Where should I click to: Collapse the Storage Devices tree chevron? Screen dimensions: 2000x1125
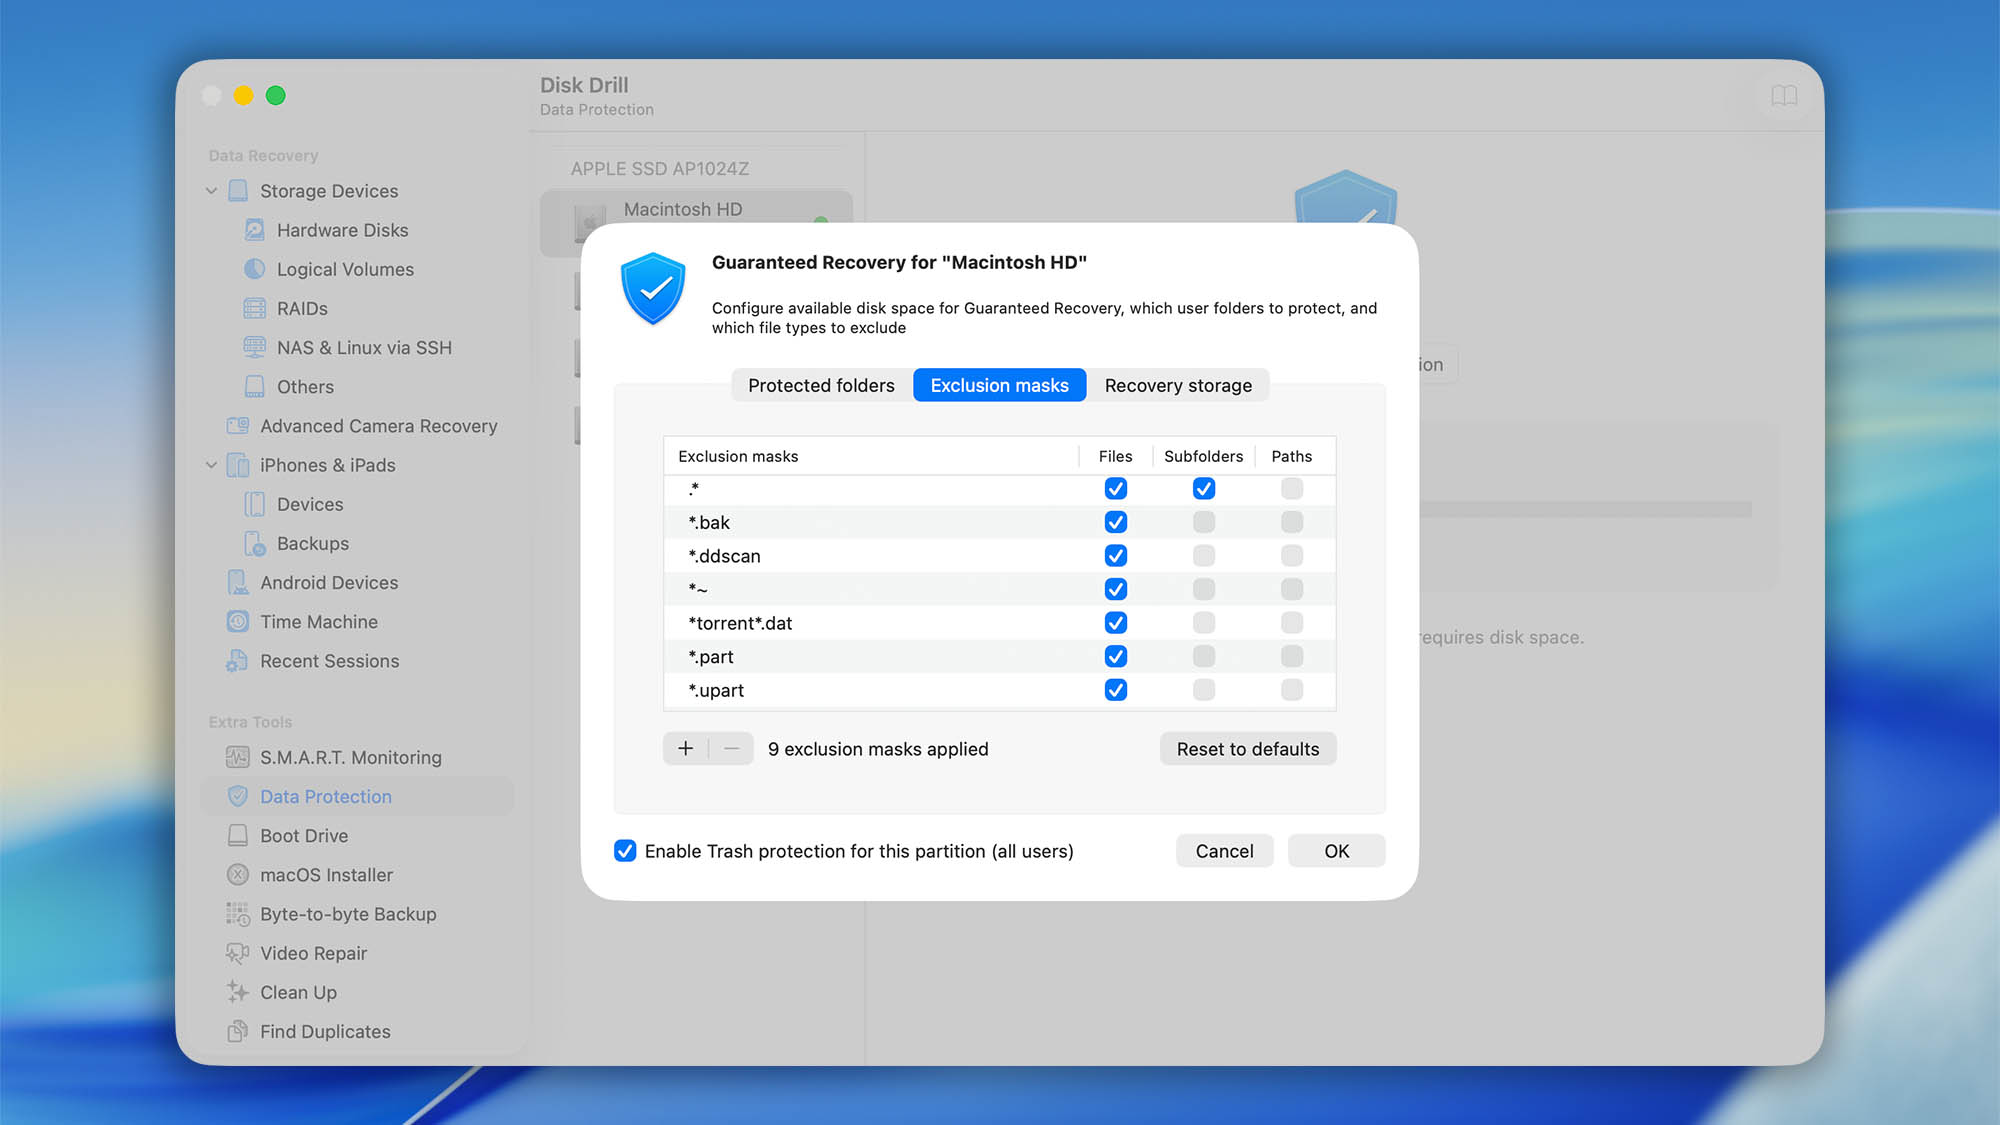[x=212, y=191]
